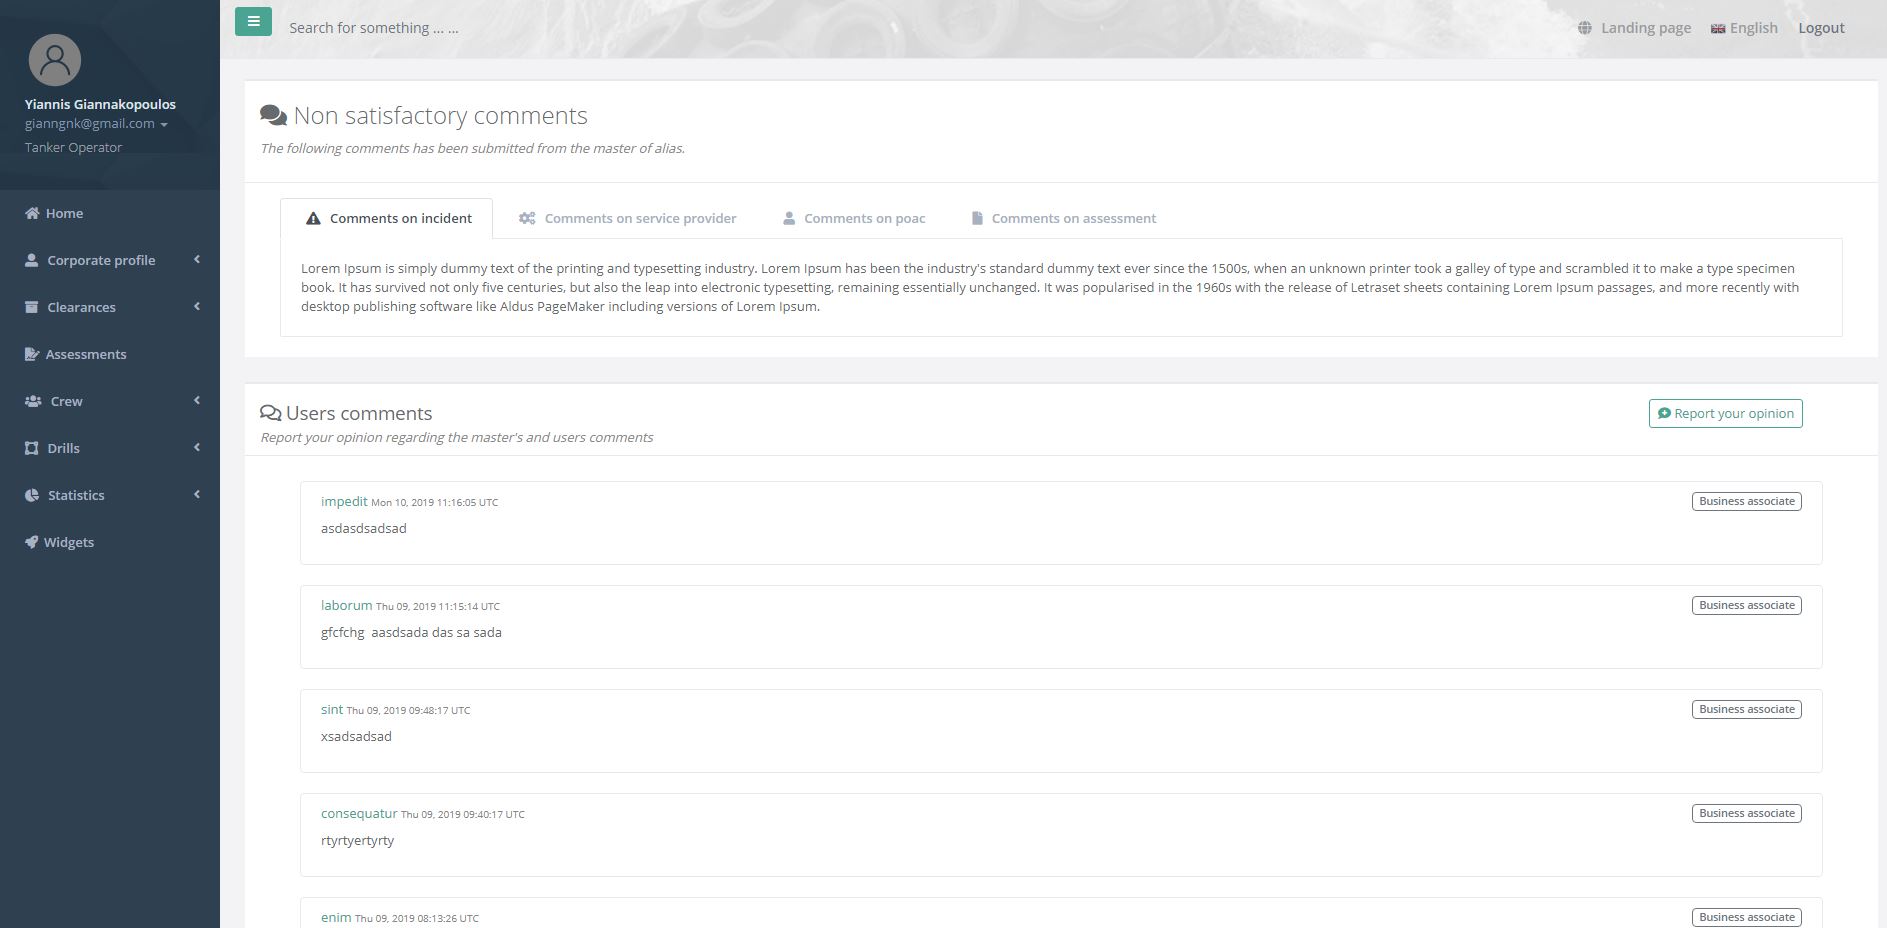Expand the Corporate profile submenu chevron
Screen dimensions: 1887x928
(197, 260)
